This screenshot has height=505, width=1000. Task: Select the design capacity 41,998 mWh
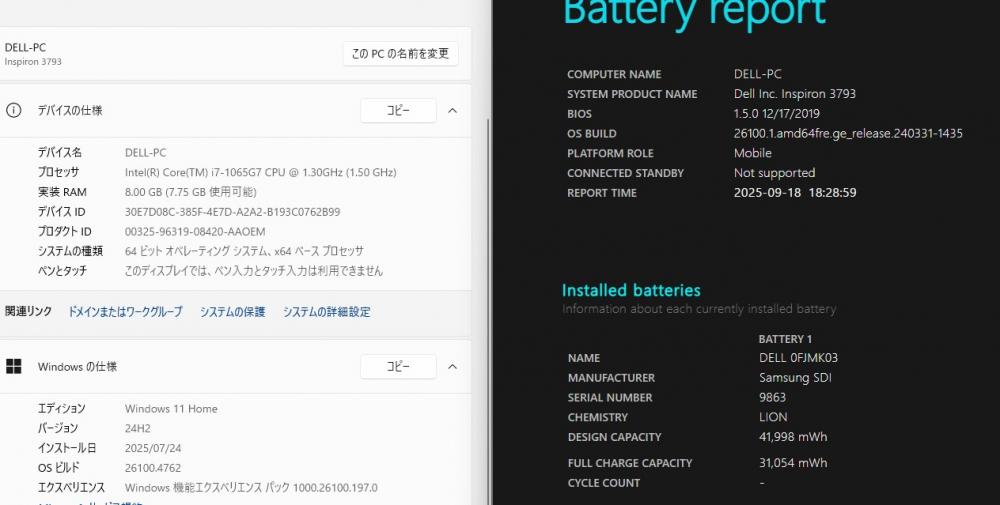pos(793,437)
